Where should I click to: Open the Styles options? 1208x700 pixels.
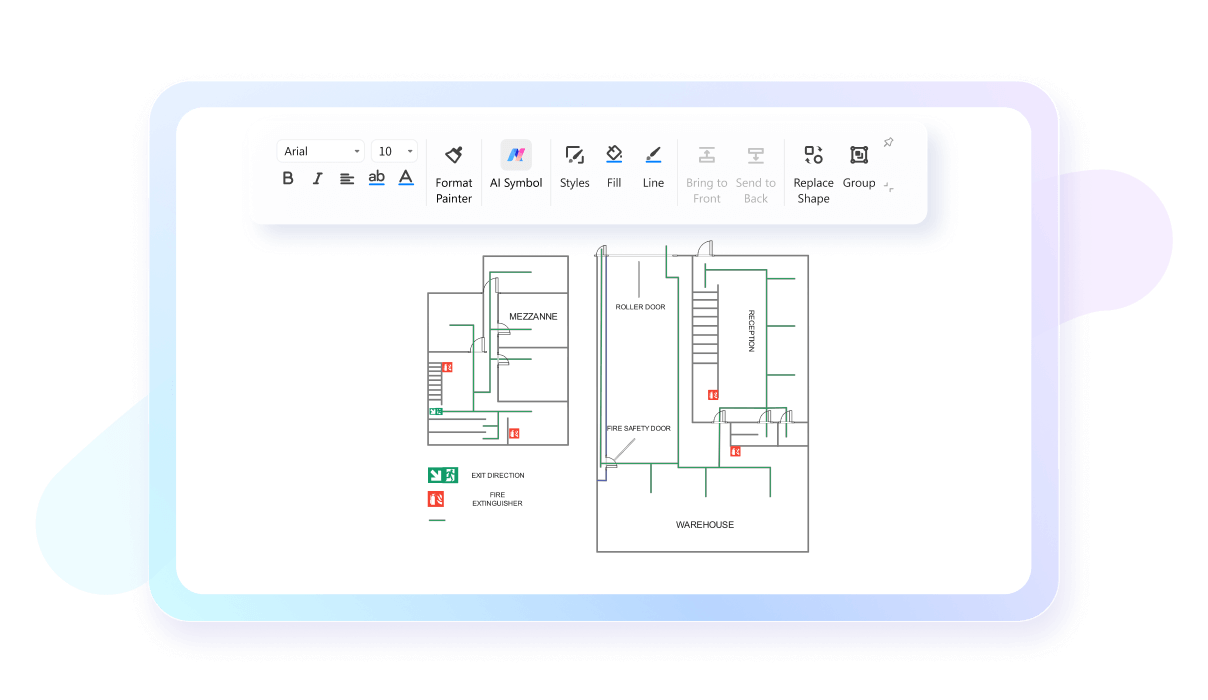point(575,166)
